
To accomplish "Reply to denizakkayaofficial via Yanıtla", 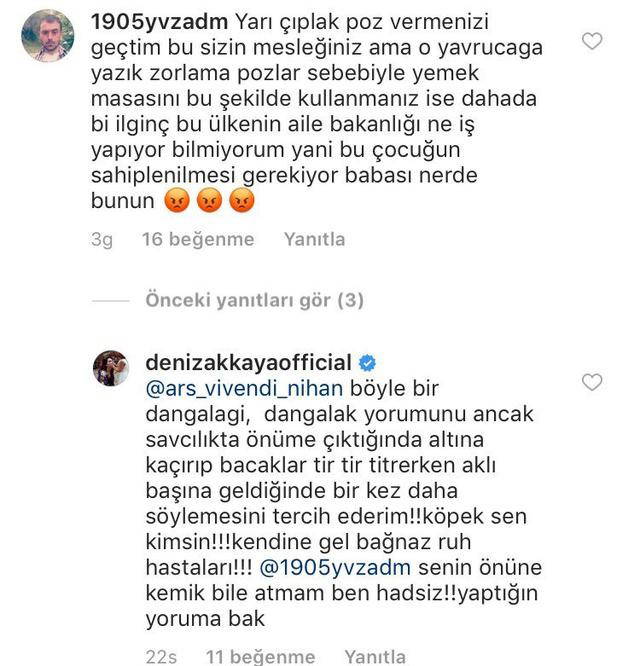I will click(x=375, y=656).
